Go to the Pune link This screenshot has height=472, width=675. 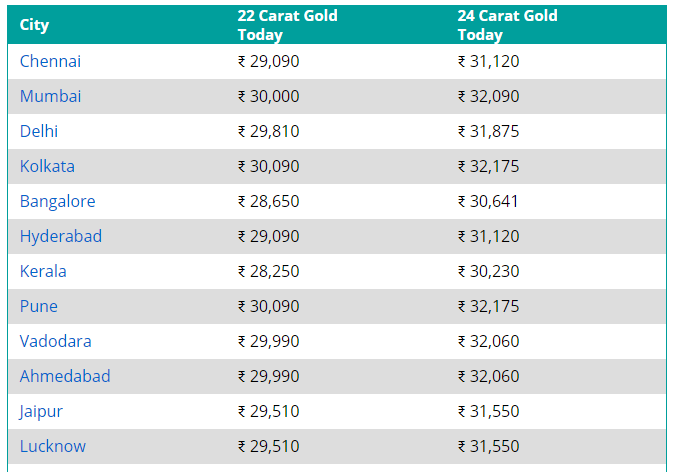tap(39, 306)
